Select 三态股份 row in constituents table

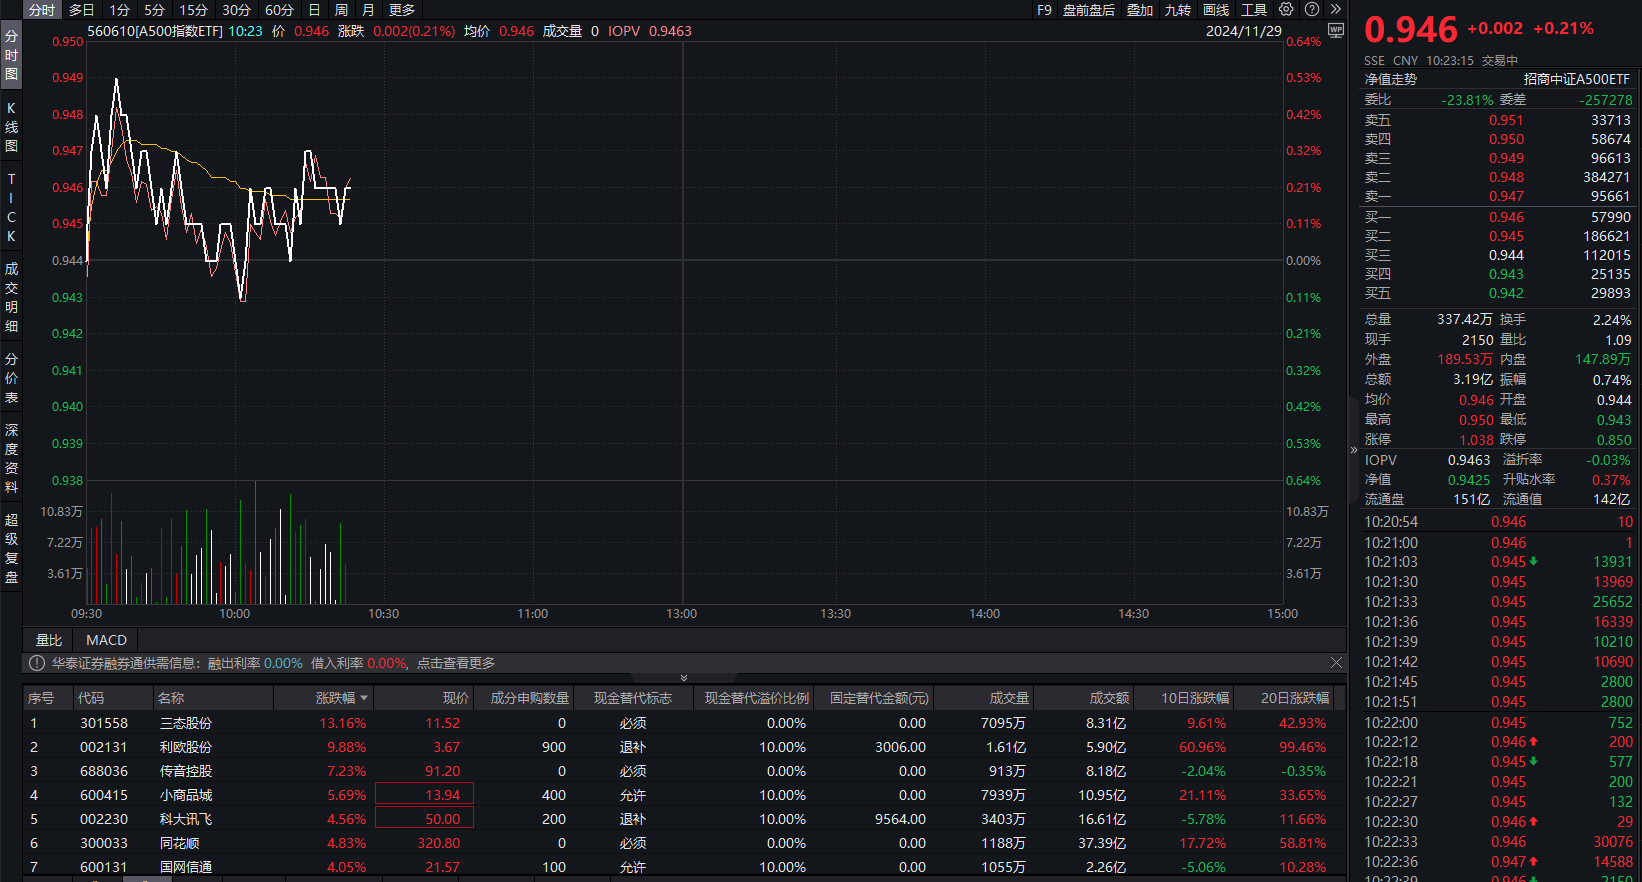186,723
